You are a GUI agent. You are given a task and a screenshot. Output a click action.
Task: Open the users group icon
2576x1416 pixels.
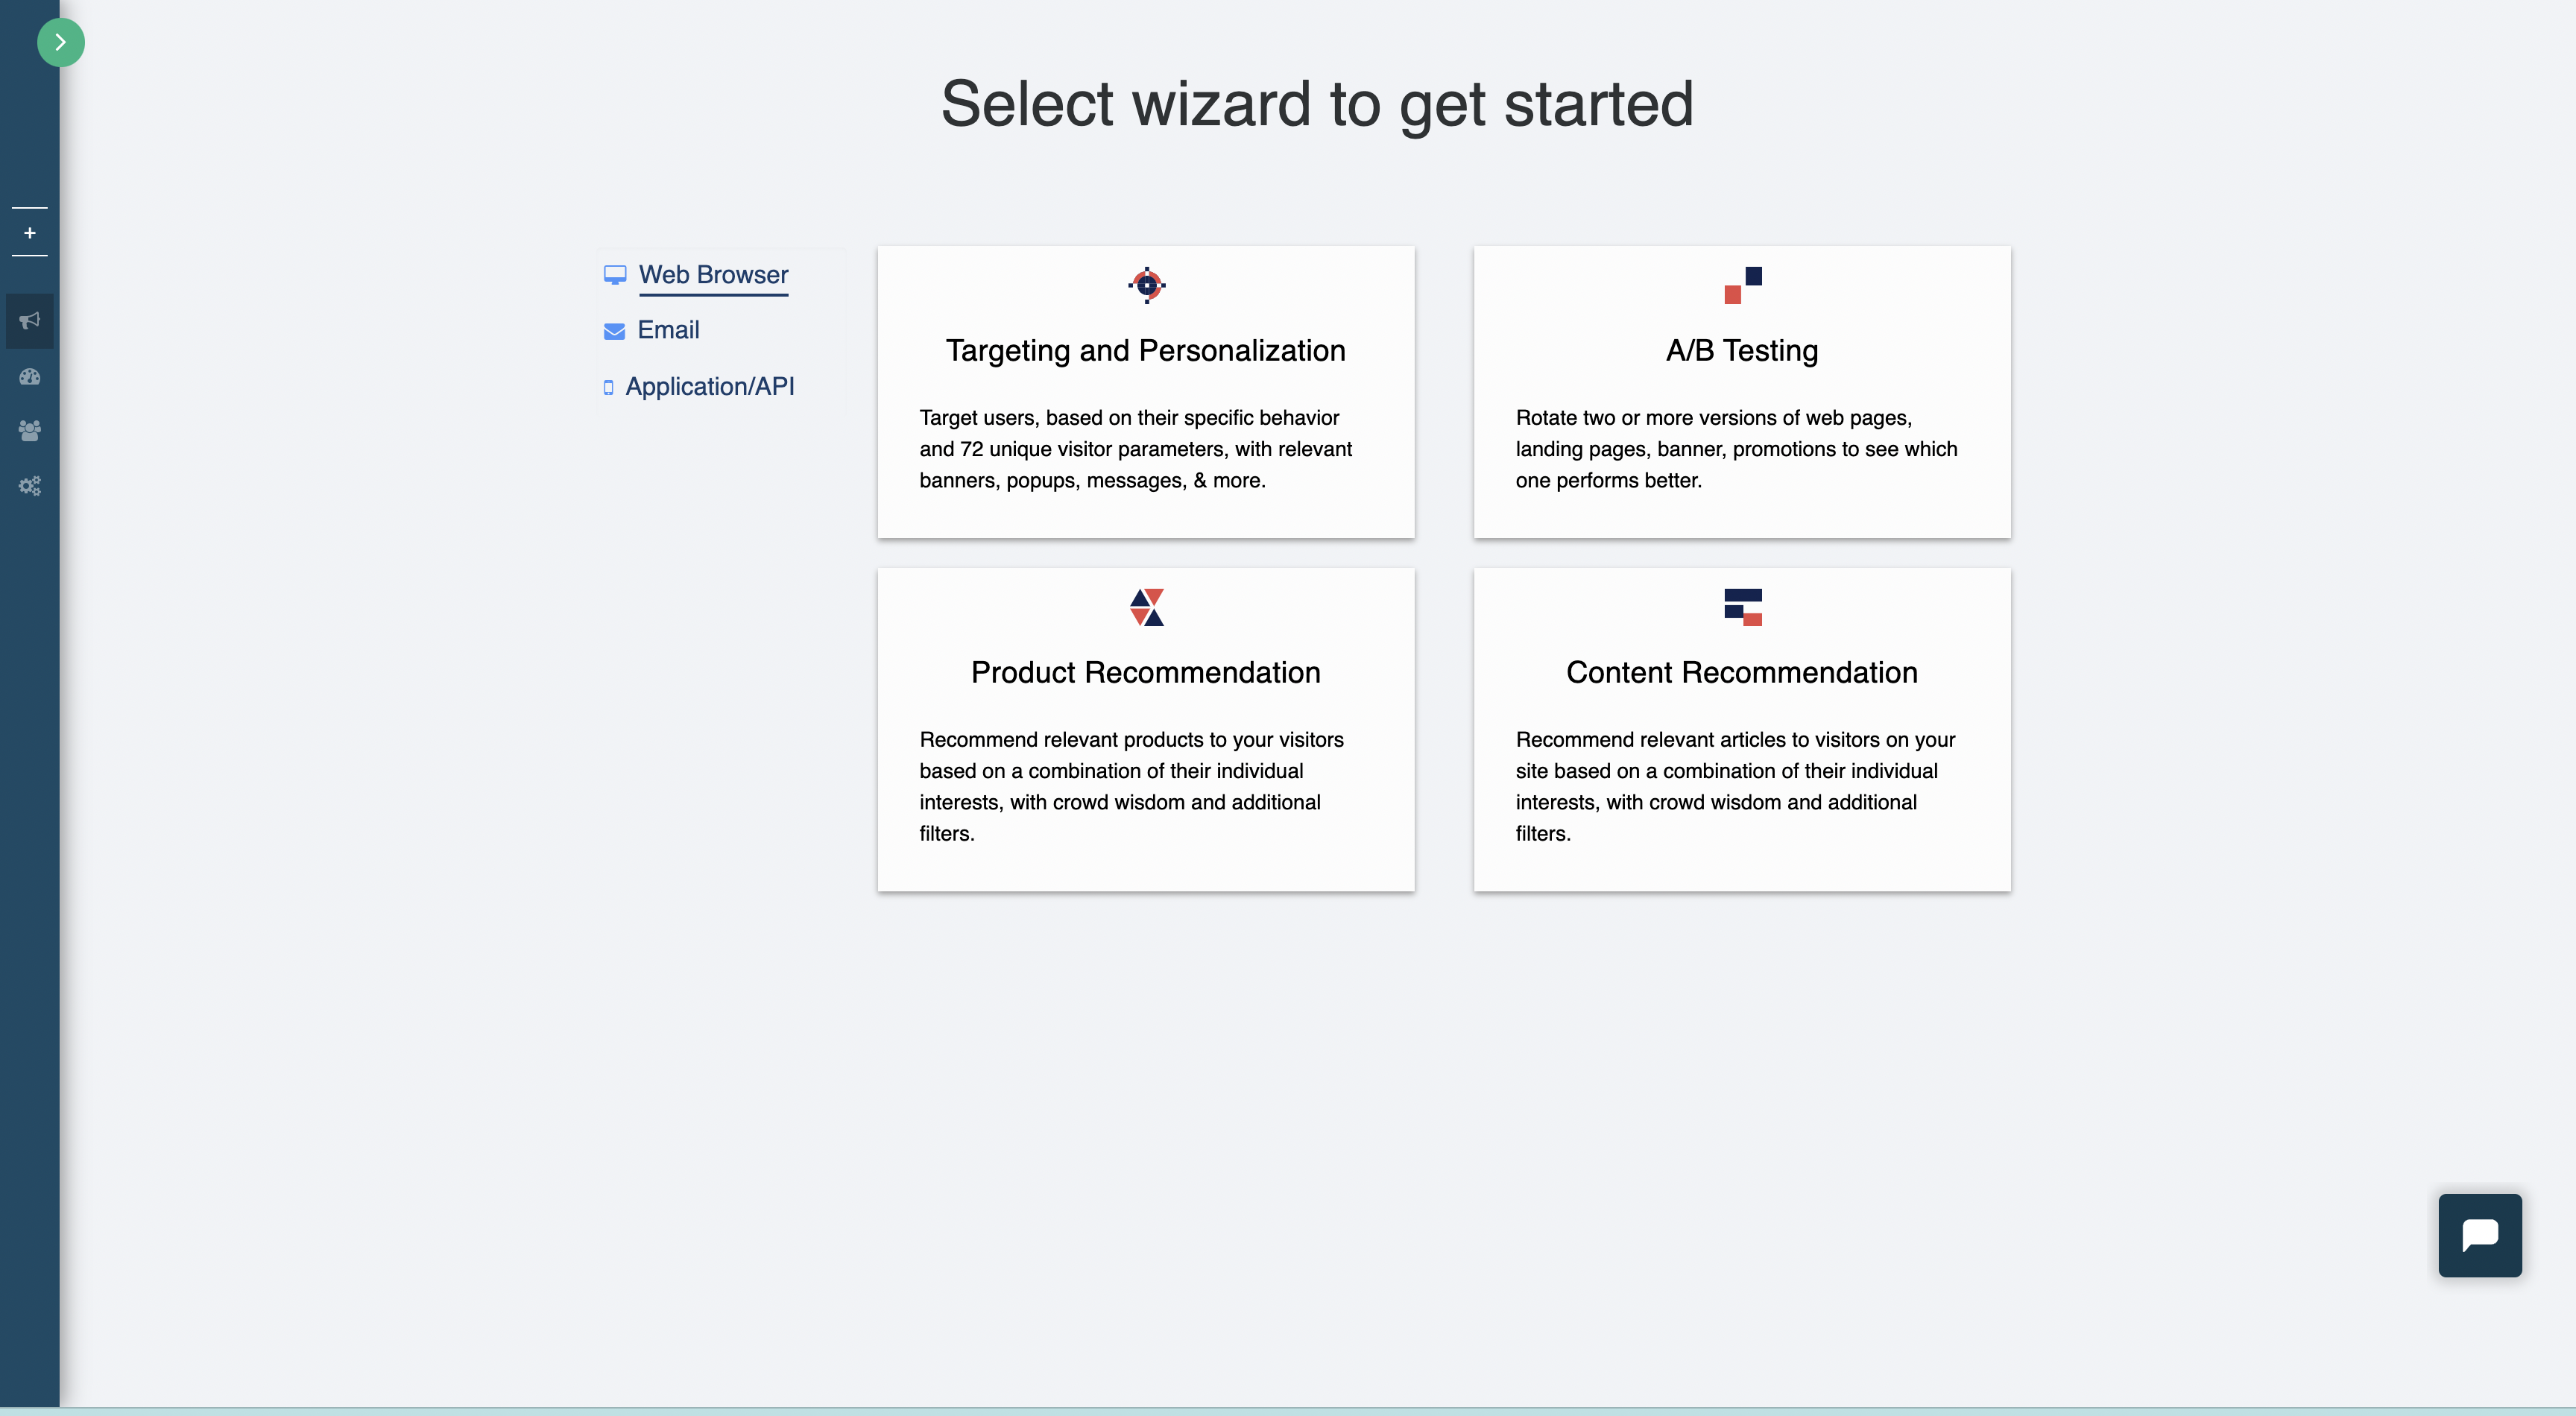tap(30, 430)
